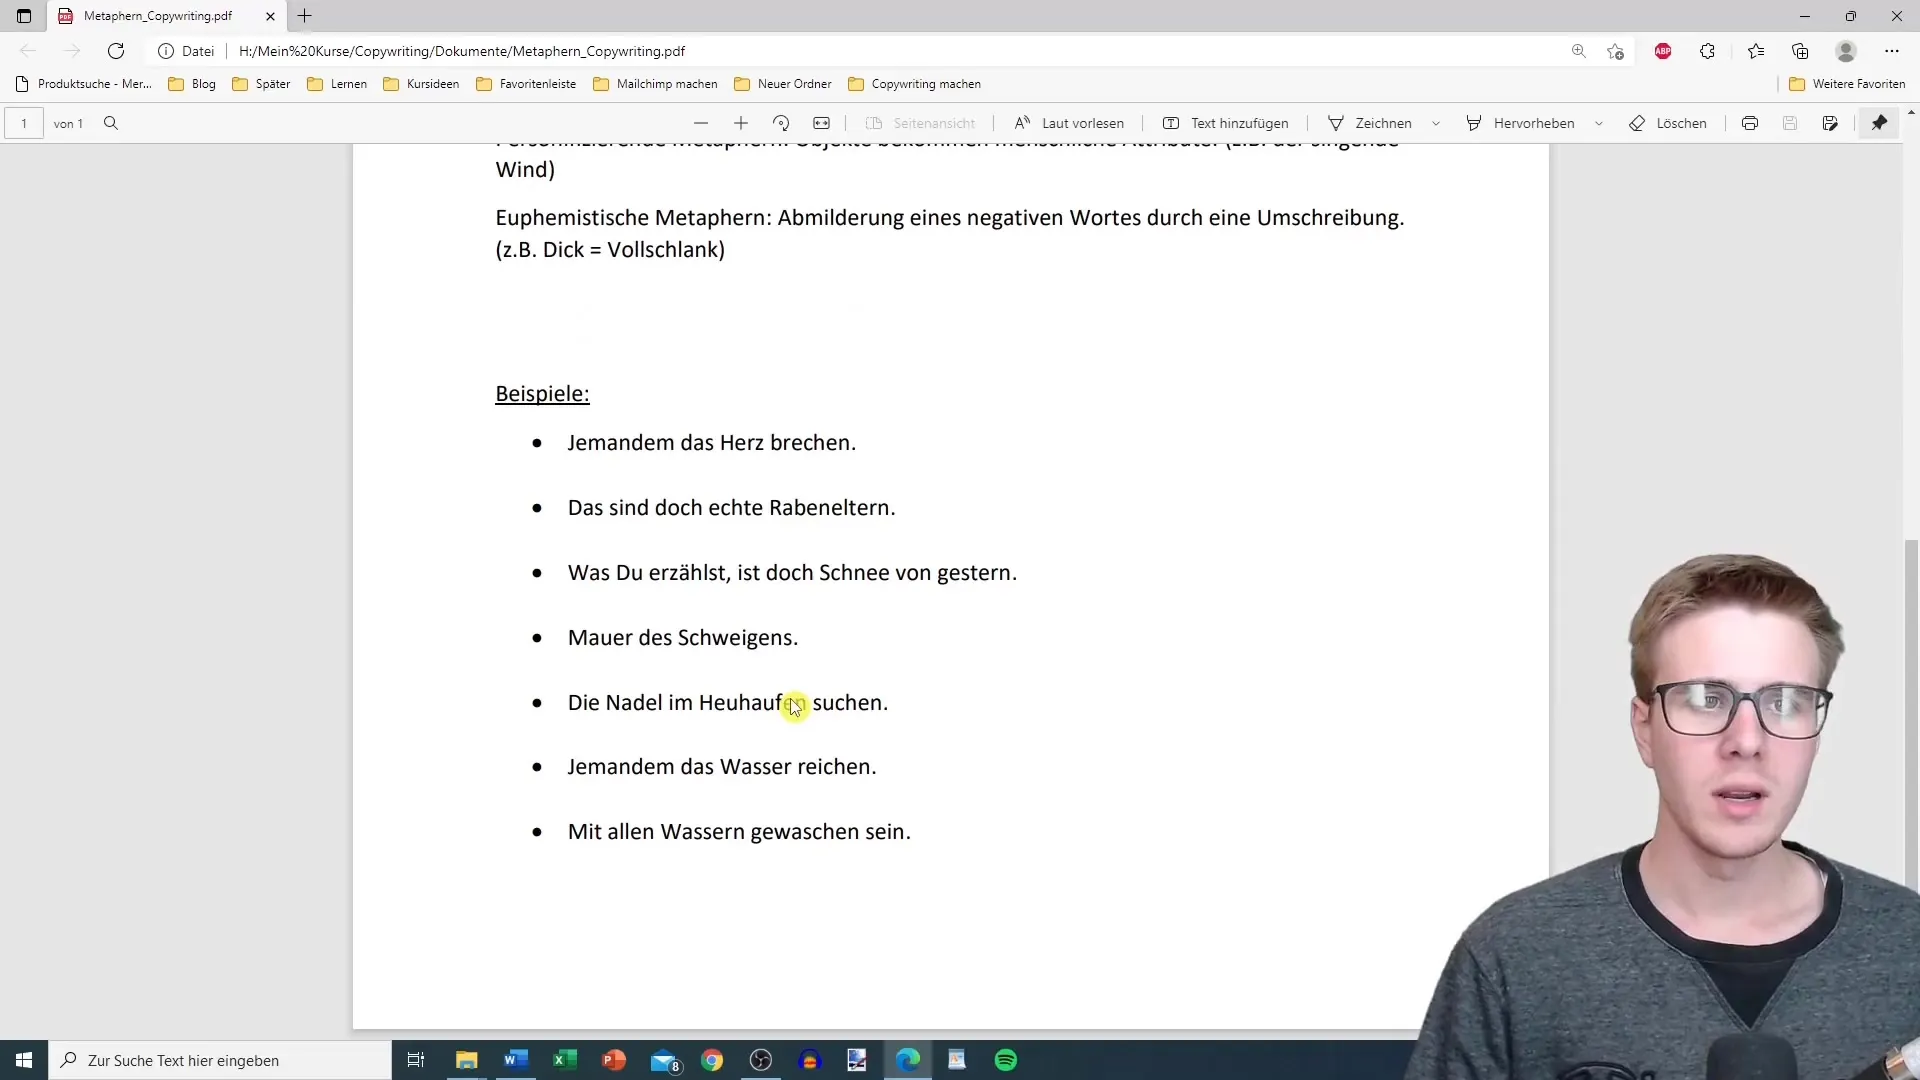The width and height of the screenshot is (1920, 1080).
Task: Click the tab actions menu icon
Action: tap(24, 16)
